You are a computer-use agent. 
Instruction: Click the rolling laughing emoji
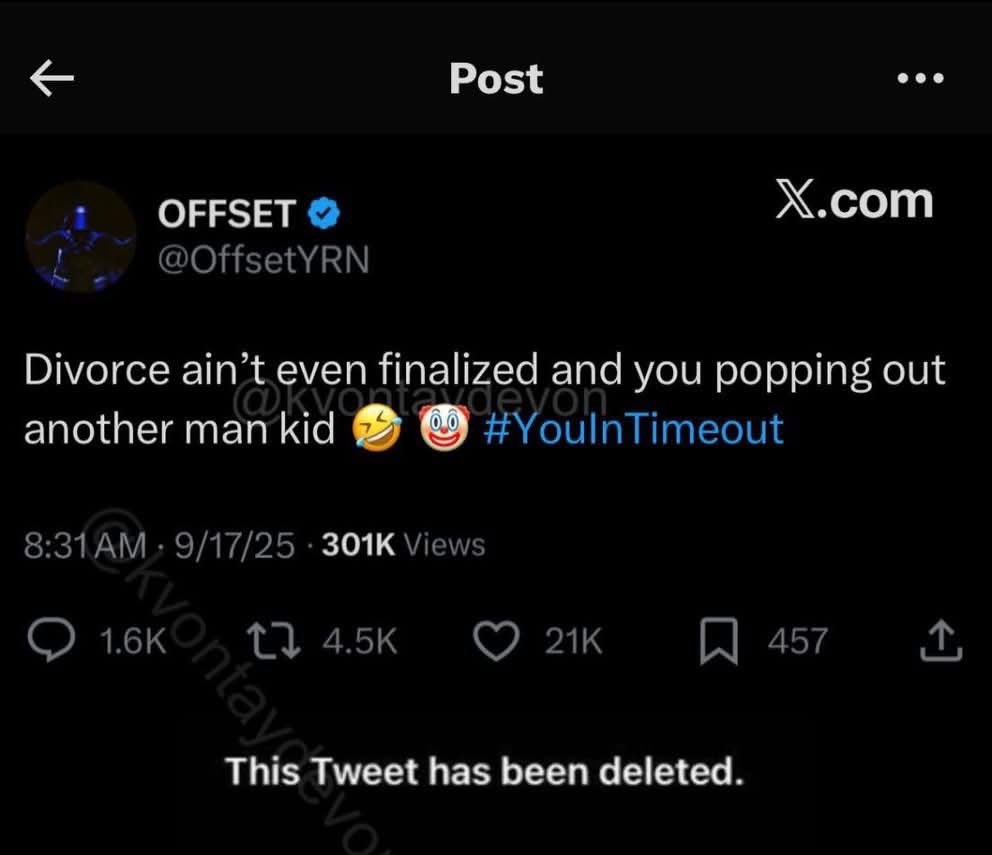[376, 431]
